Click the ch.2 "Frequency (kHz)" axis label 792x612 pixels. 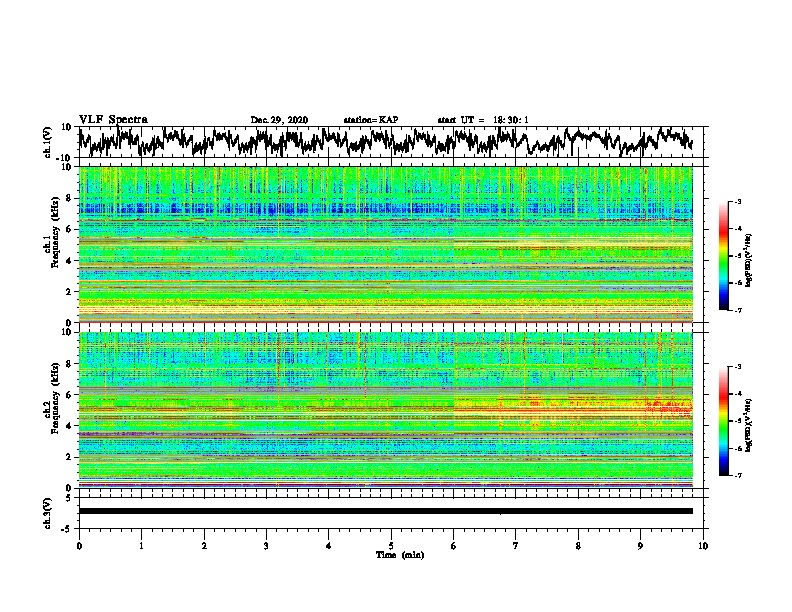pos(55,398)
